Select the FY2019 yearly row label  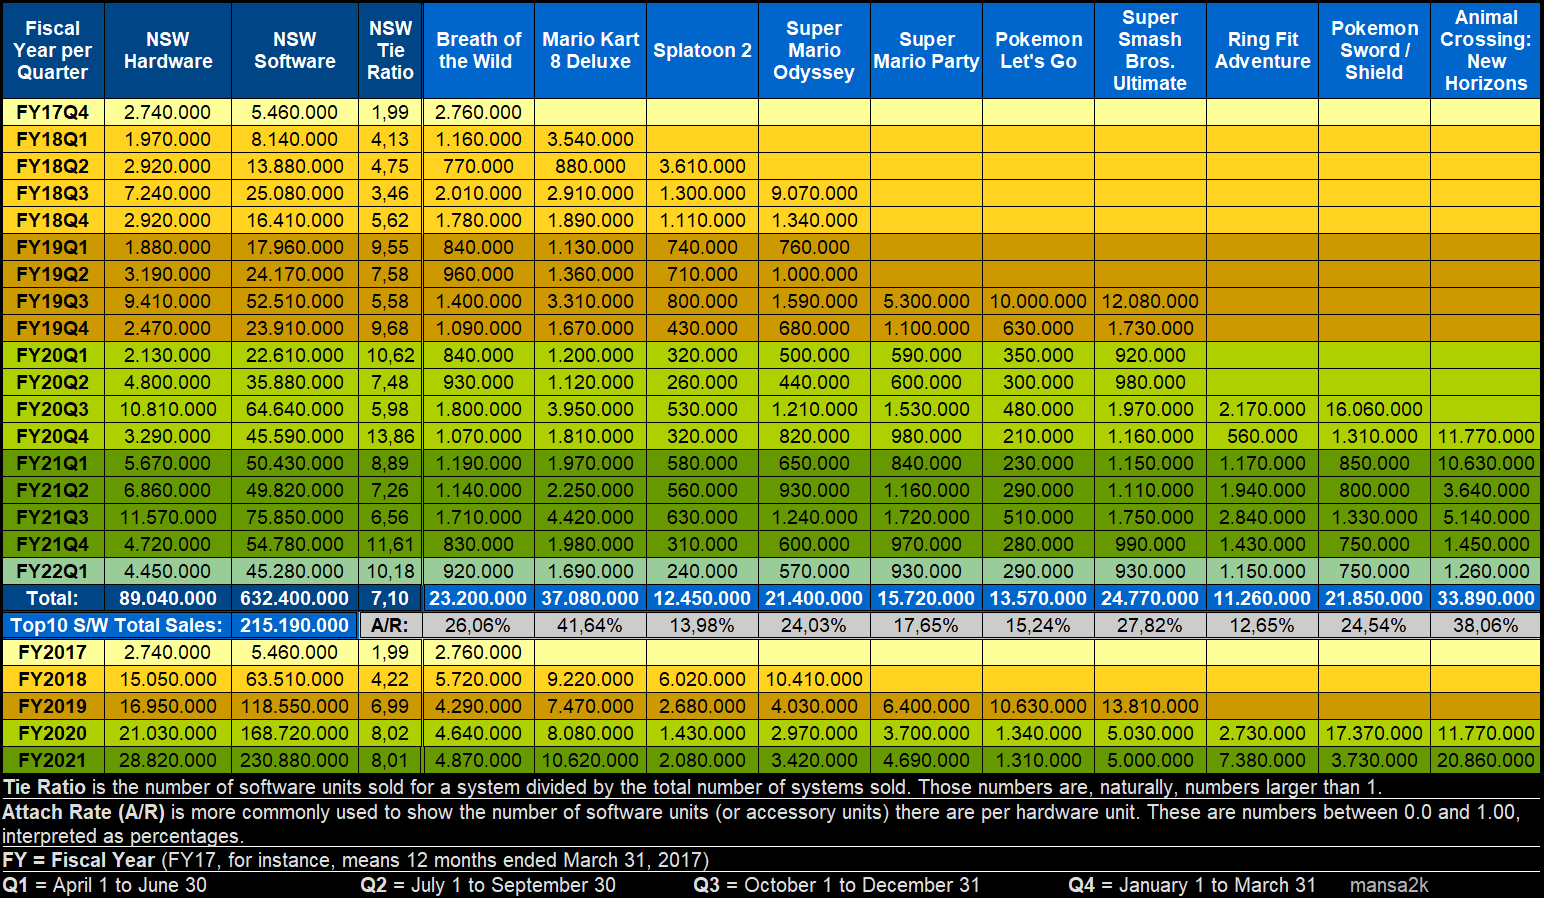pos(53,706)
